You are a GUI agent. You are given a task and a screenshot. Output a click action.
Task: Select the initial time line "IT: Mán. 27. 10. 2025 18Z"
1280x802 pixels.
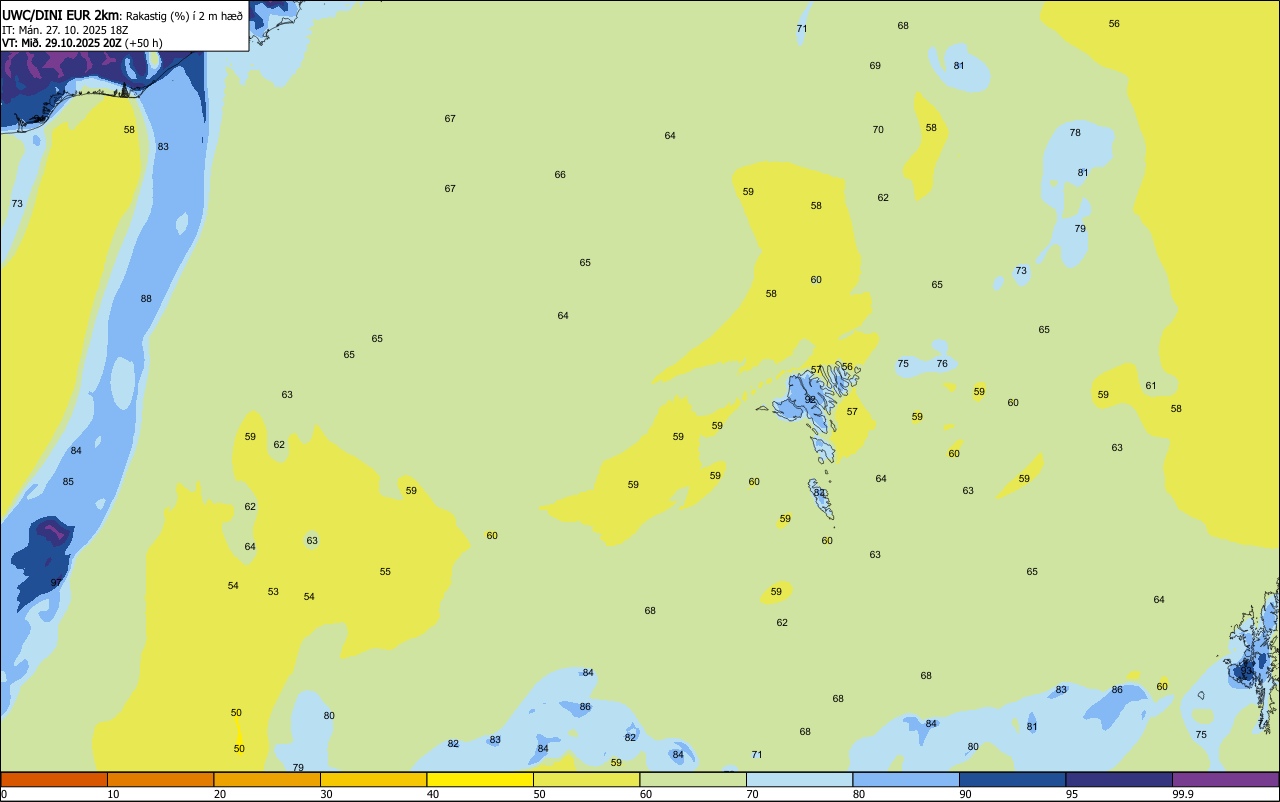coord(65,30)
